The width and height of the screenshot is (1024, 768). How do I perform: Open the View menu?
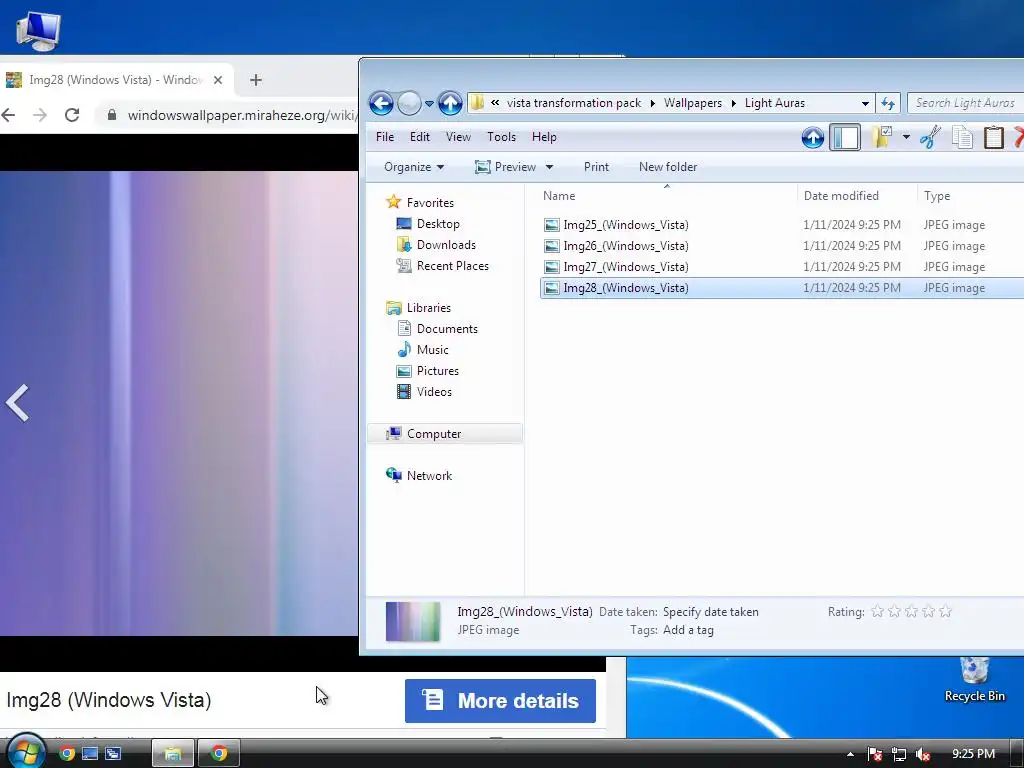coord(458,137)
